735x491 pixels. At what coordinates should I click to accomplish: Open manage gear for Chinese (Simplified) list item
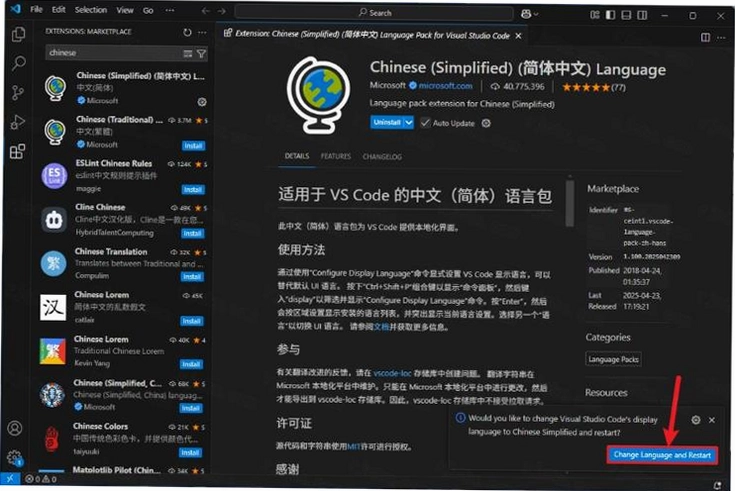pyautogui.click(x=202, y=102)
